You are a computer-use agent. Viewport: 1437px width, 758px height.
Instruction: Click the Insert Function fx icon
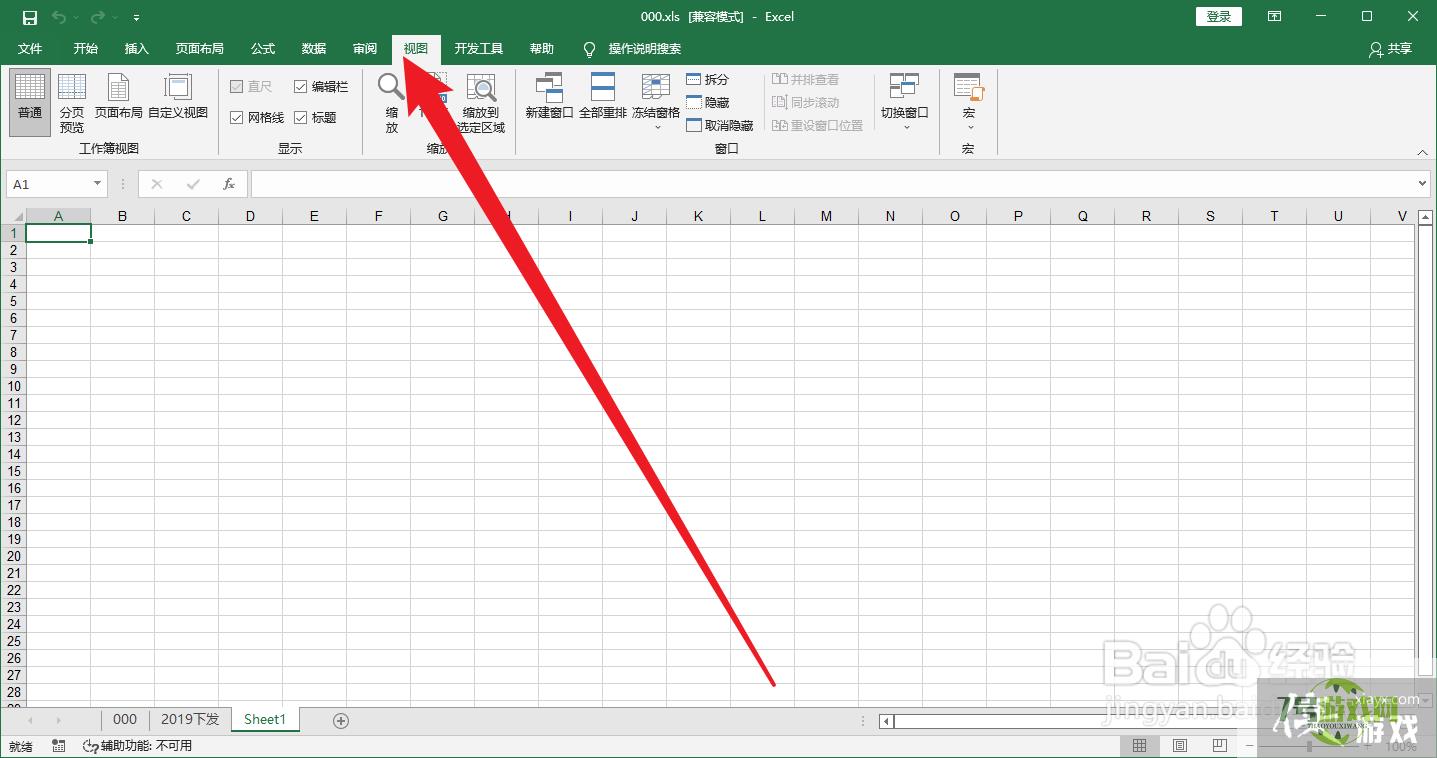coord(229,184)
